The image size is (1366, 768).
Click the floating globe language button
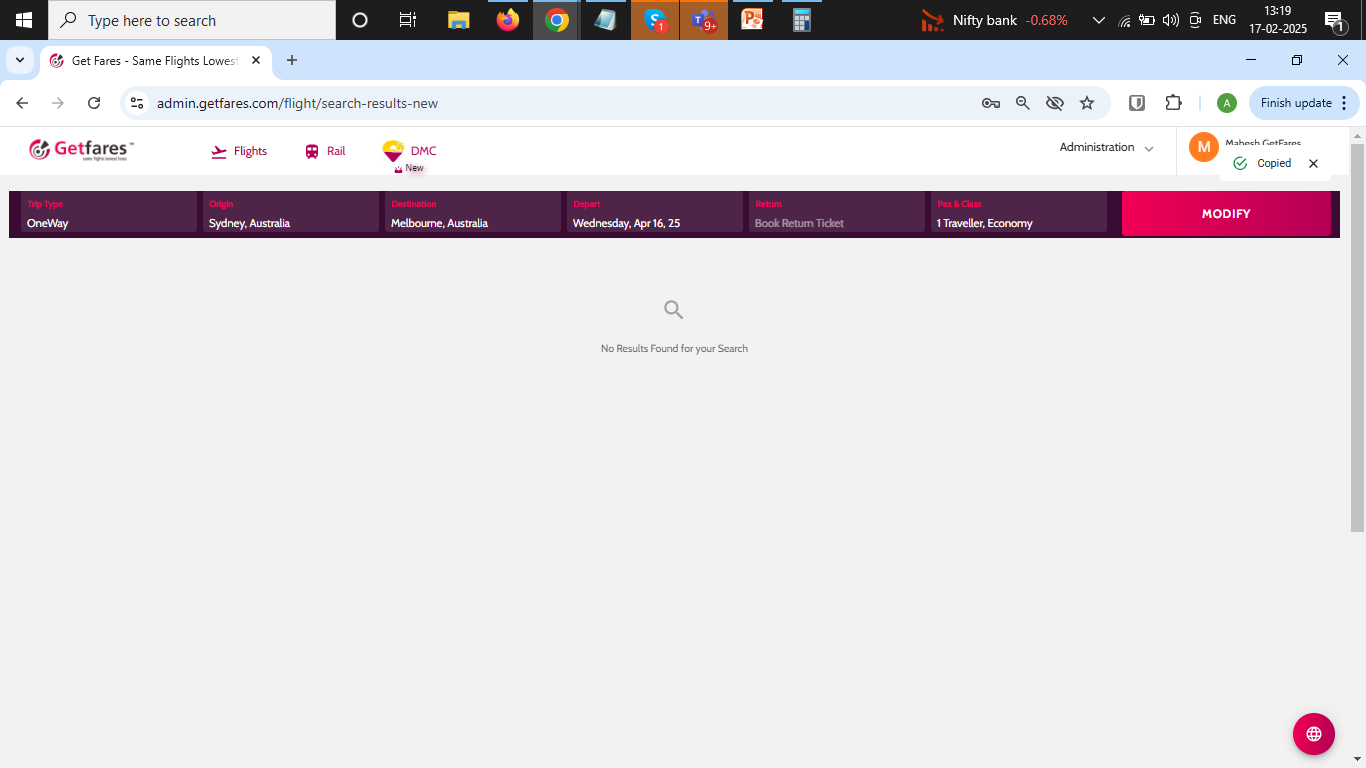coord(1313,734)
